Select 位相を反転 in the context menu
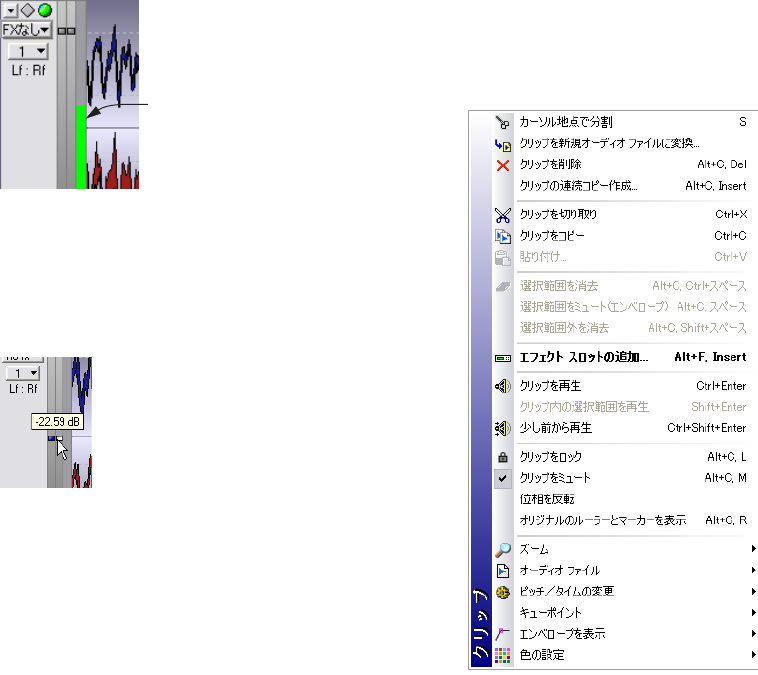Screen dimensions: 758x675 (633, 499)
